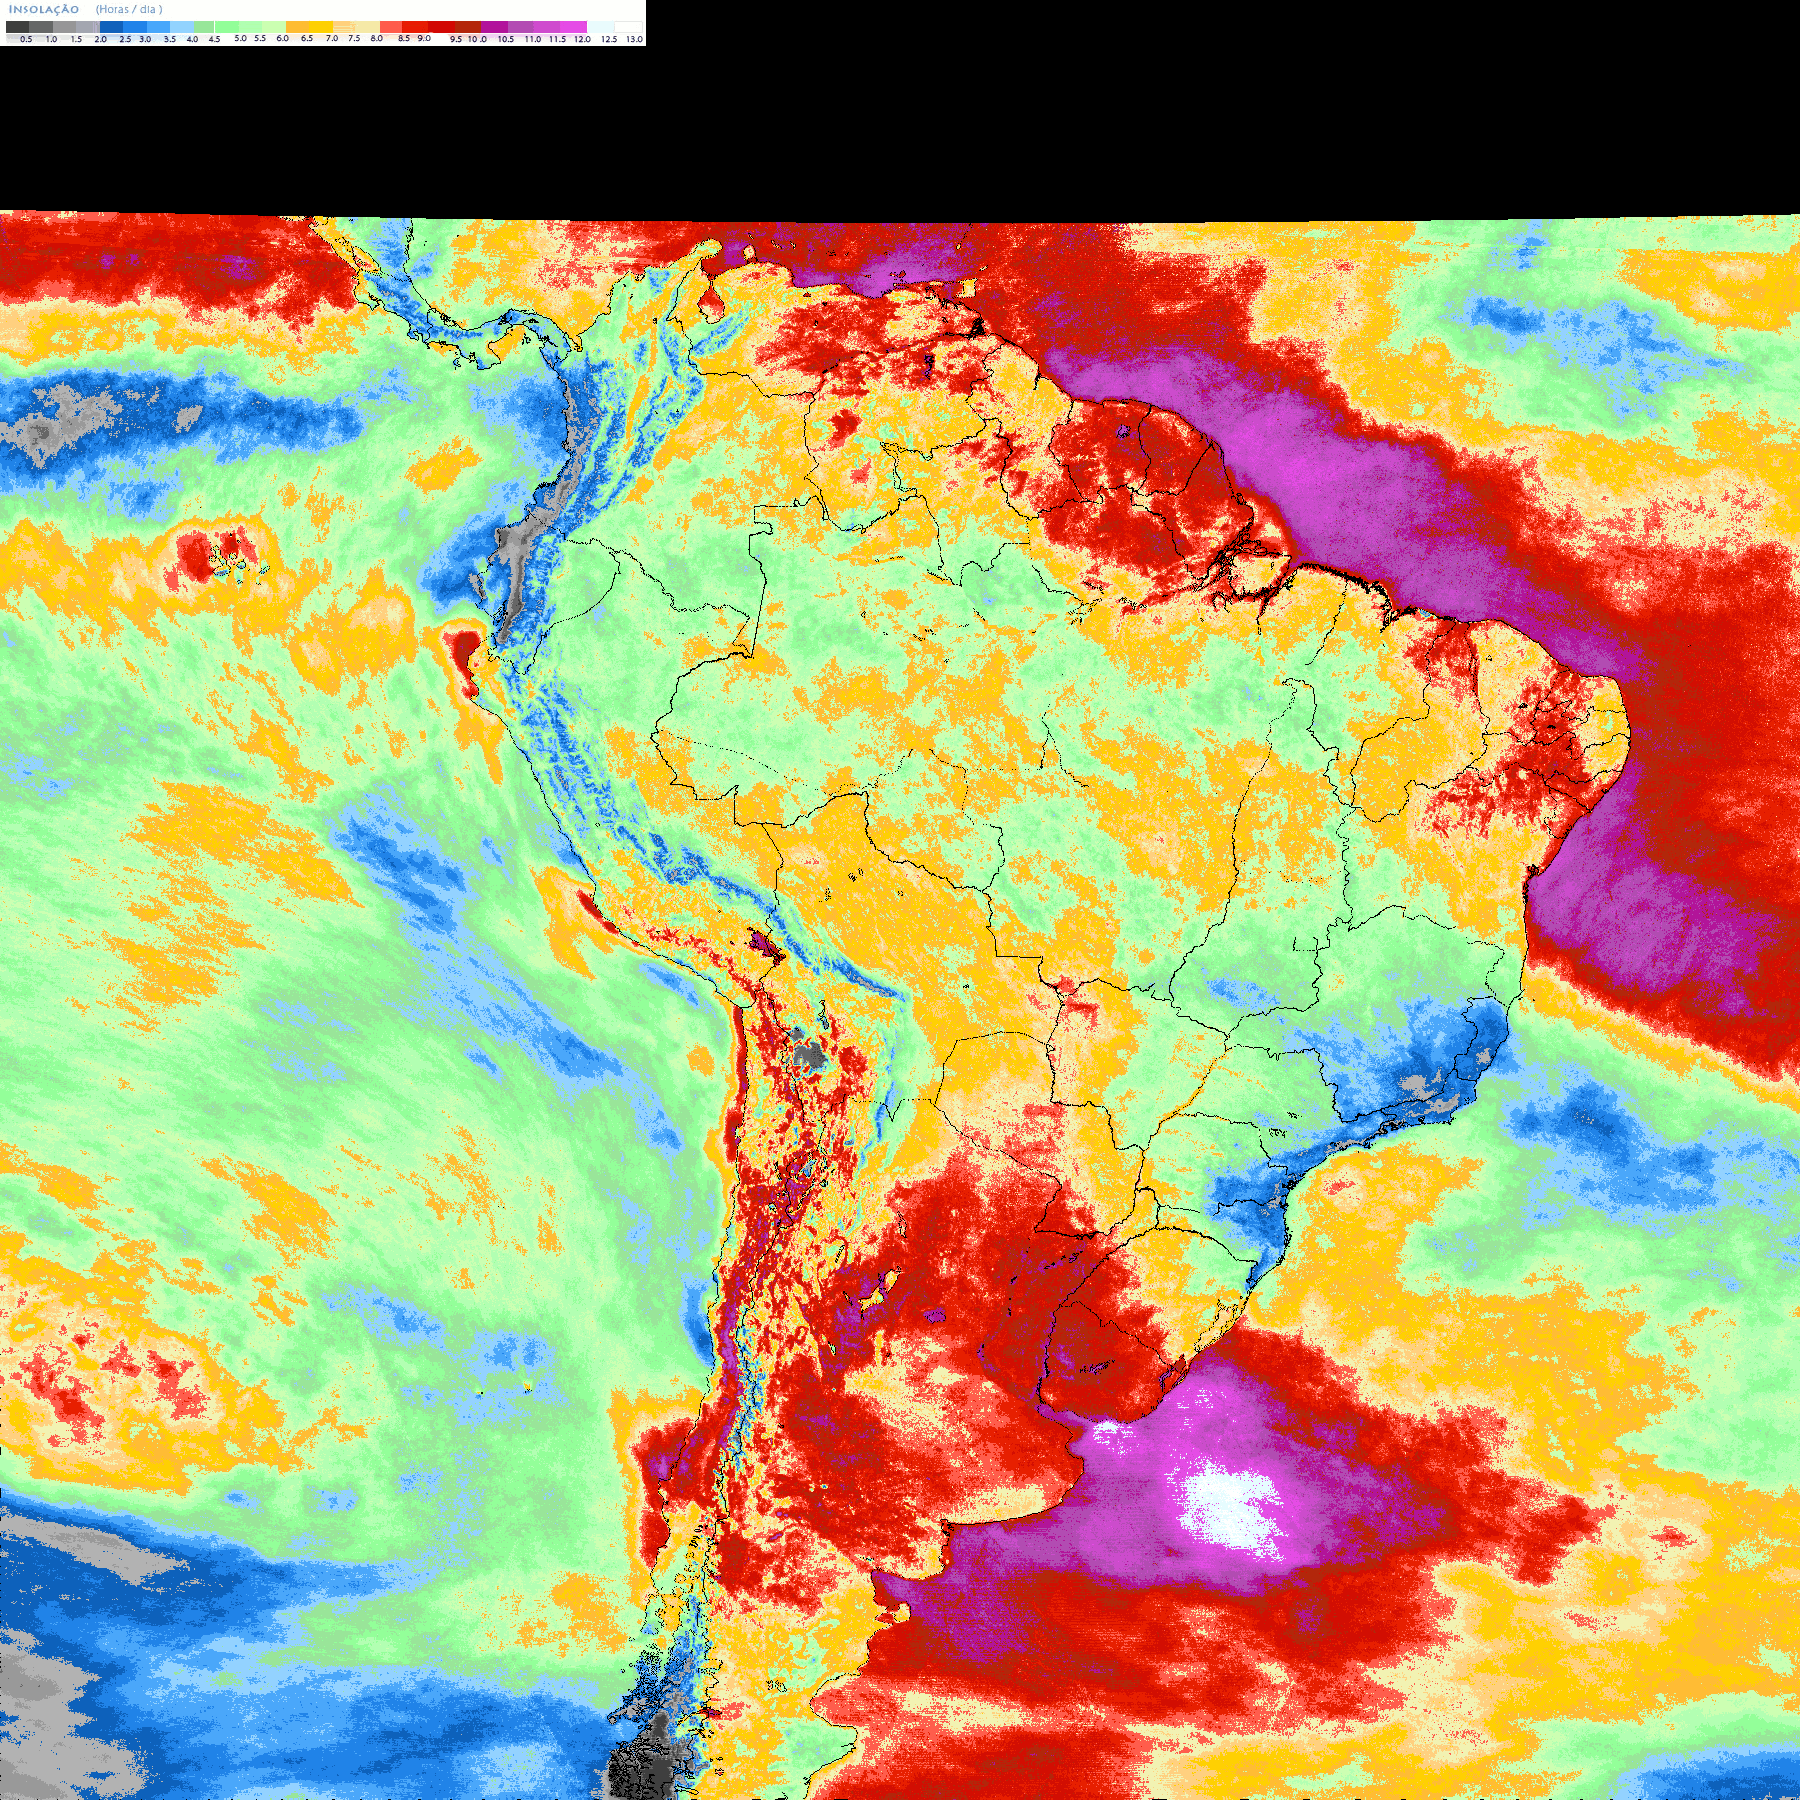Click the '12.5' legend value

pyautogui.click(x=609, y=39)
